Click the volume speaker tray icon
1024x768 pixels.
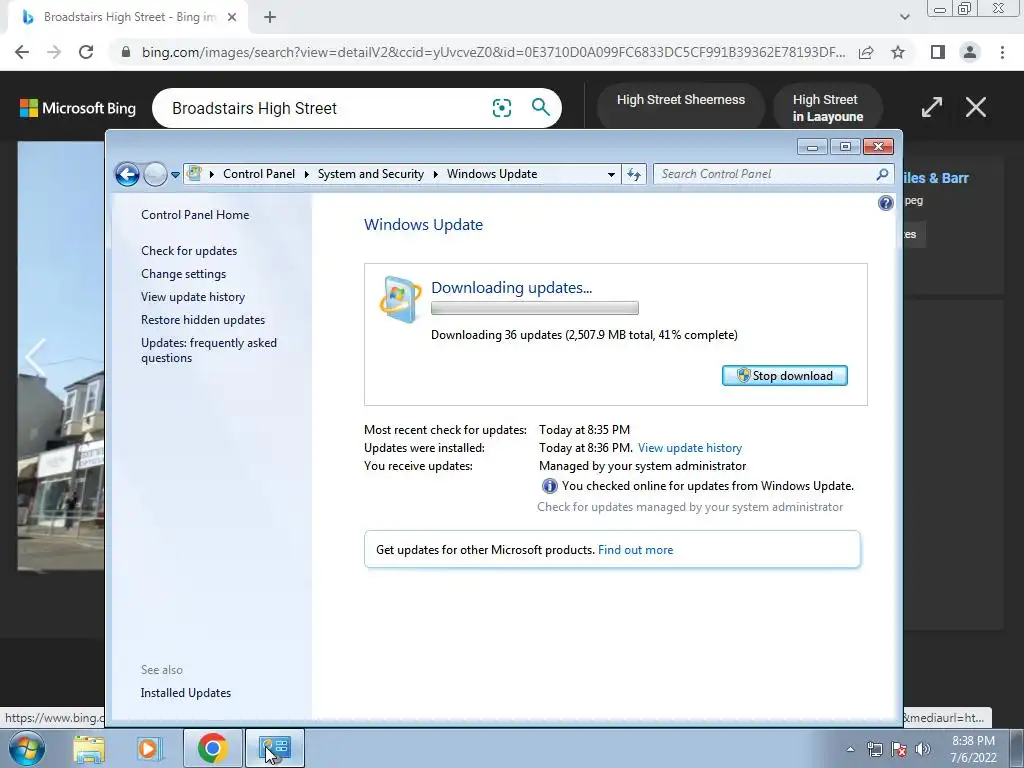pos(923,749)
